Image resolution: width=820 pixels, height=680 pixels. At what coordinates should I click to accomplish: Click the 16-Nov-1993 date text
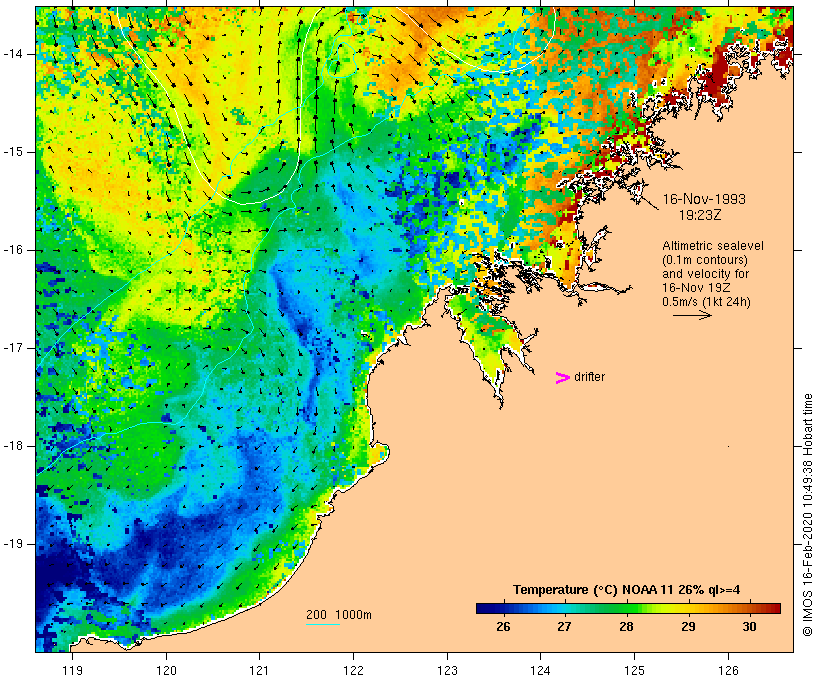click(x=704, y=199)
